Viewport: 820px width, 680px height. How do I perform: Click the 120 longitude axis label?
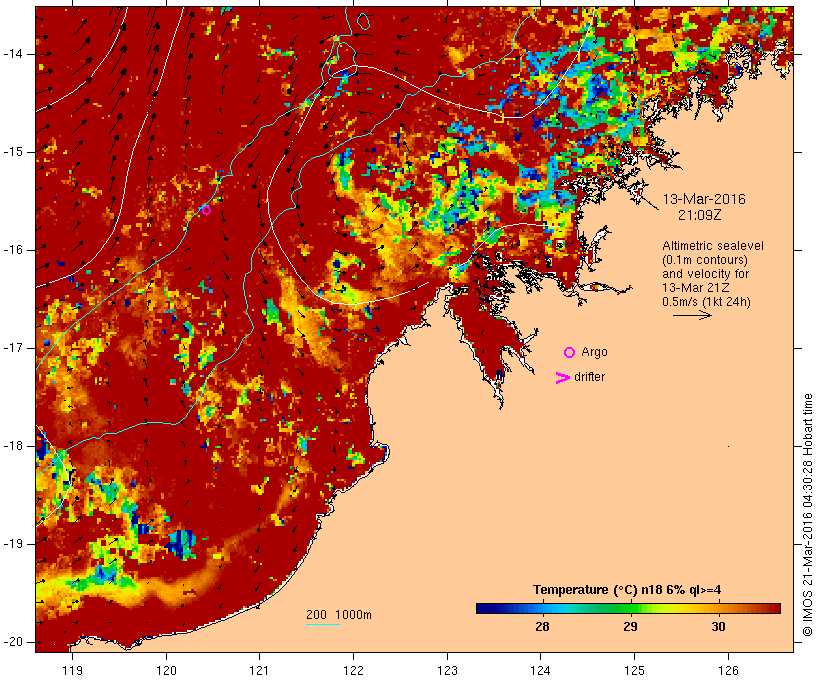pos(166,670)
